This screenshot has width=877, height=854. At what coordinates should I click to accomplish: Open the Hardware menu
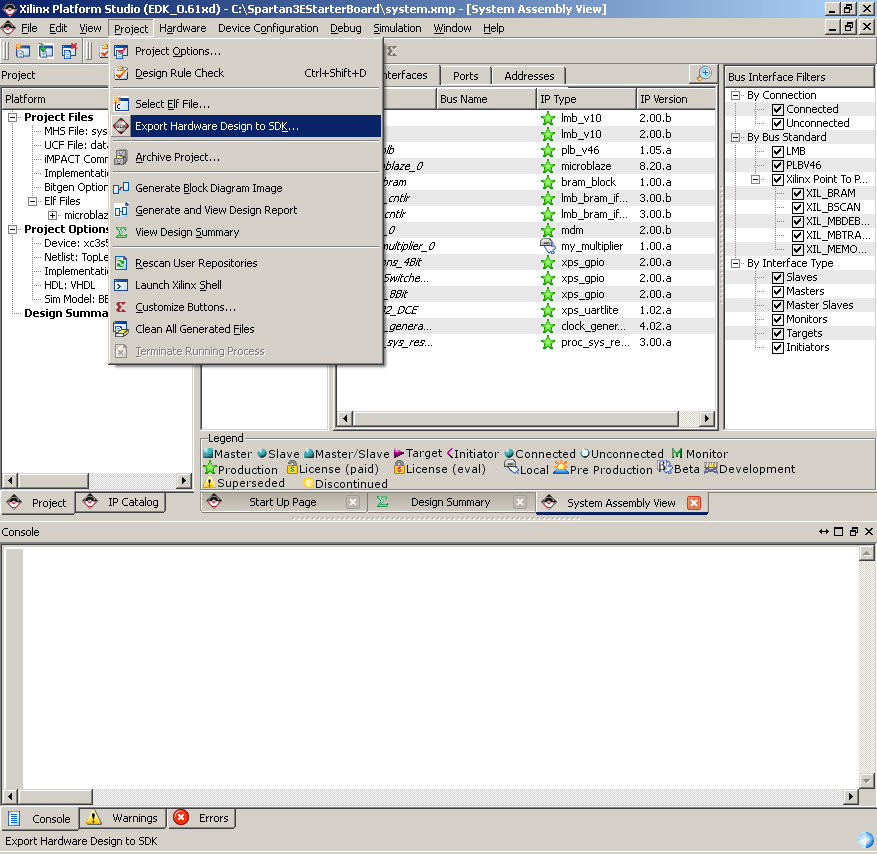pyautogui.click(x=182, y=28)
